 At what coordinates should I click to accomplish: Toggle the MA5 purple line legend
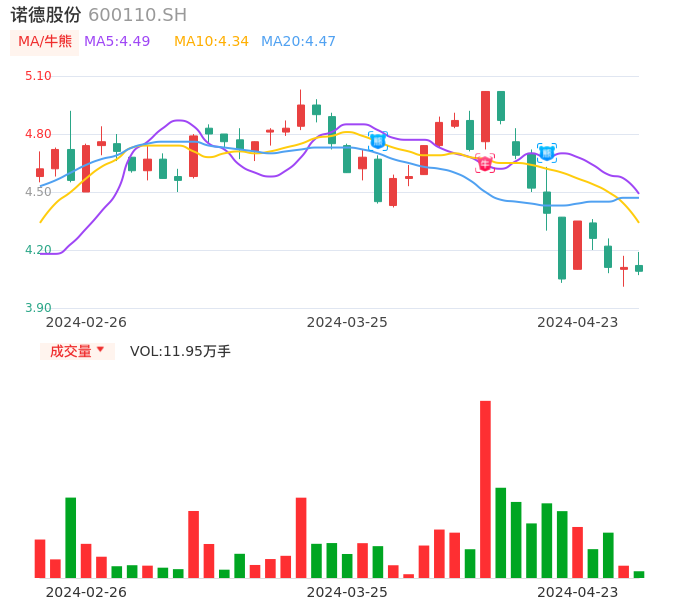click(117, 41)
